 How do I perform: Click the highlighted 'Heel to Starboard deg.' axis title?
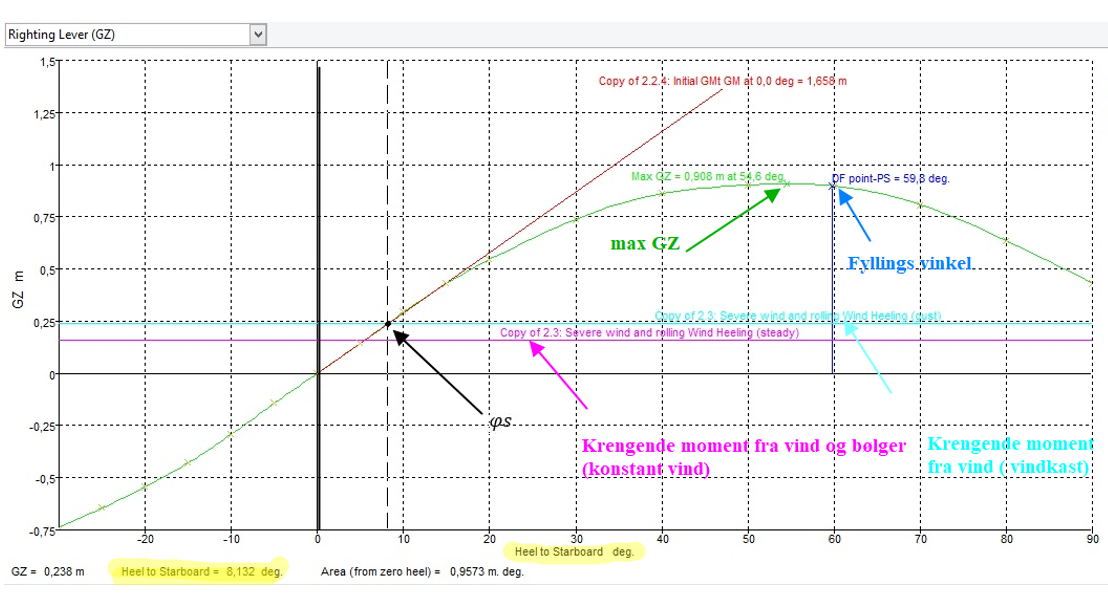click(x=574, y=551)
